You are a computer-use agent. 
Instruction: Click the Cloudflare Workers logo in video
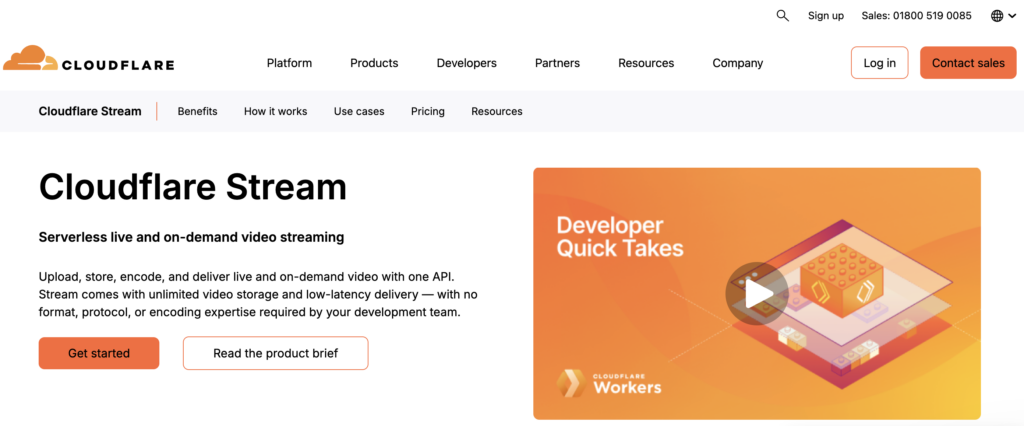click(x=610, y=382)
